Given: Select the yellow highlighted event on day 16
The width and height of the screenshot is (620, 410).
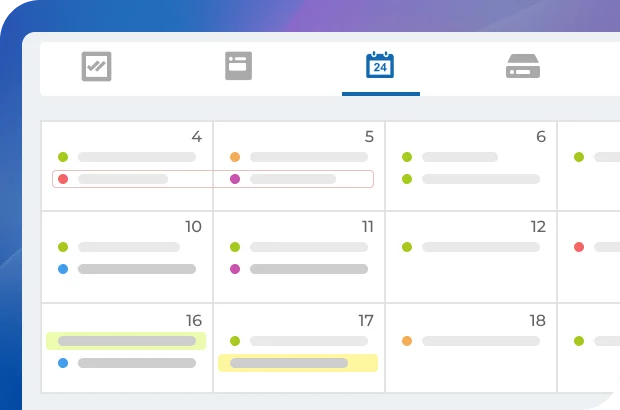Looking at the screenshot, I should coord(126,341).
